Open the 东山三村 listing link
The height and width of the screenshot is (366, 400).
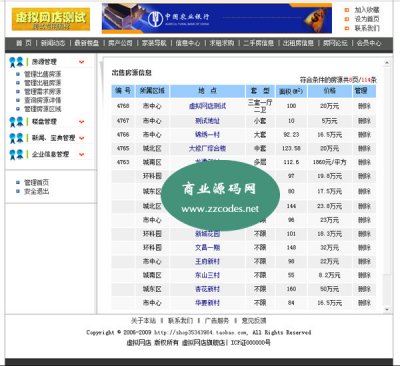207,275
